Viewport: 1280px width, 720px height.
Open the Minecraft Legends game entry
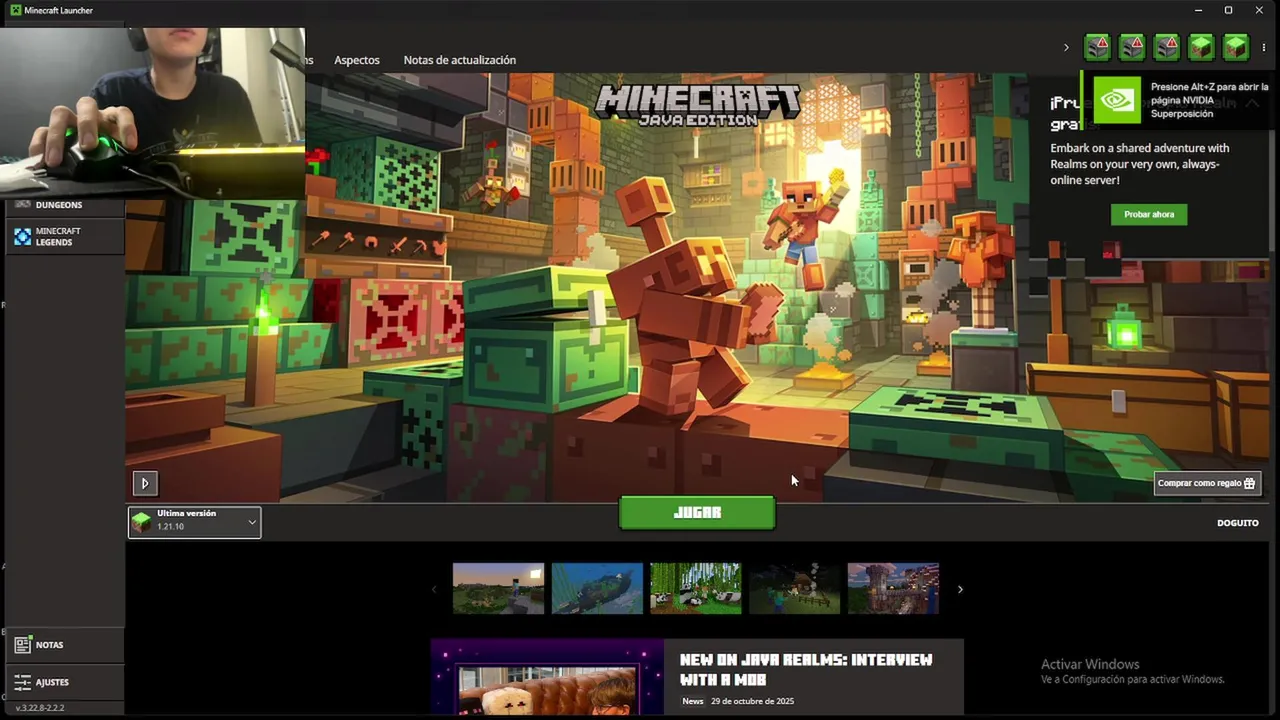pos(65,236)
